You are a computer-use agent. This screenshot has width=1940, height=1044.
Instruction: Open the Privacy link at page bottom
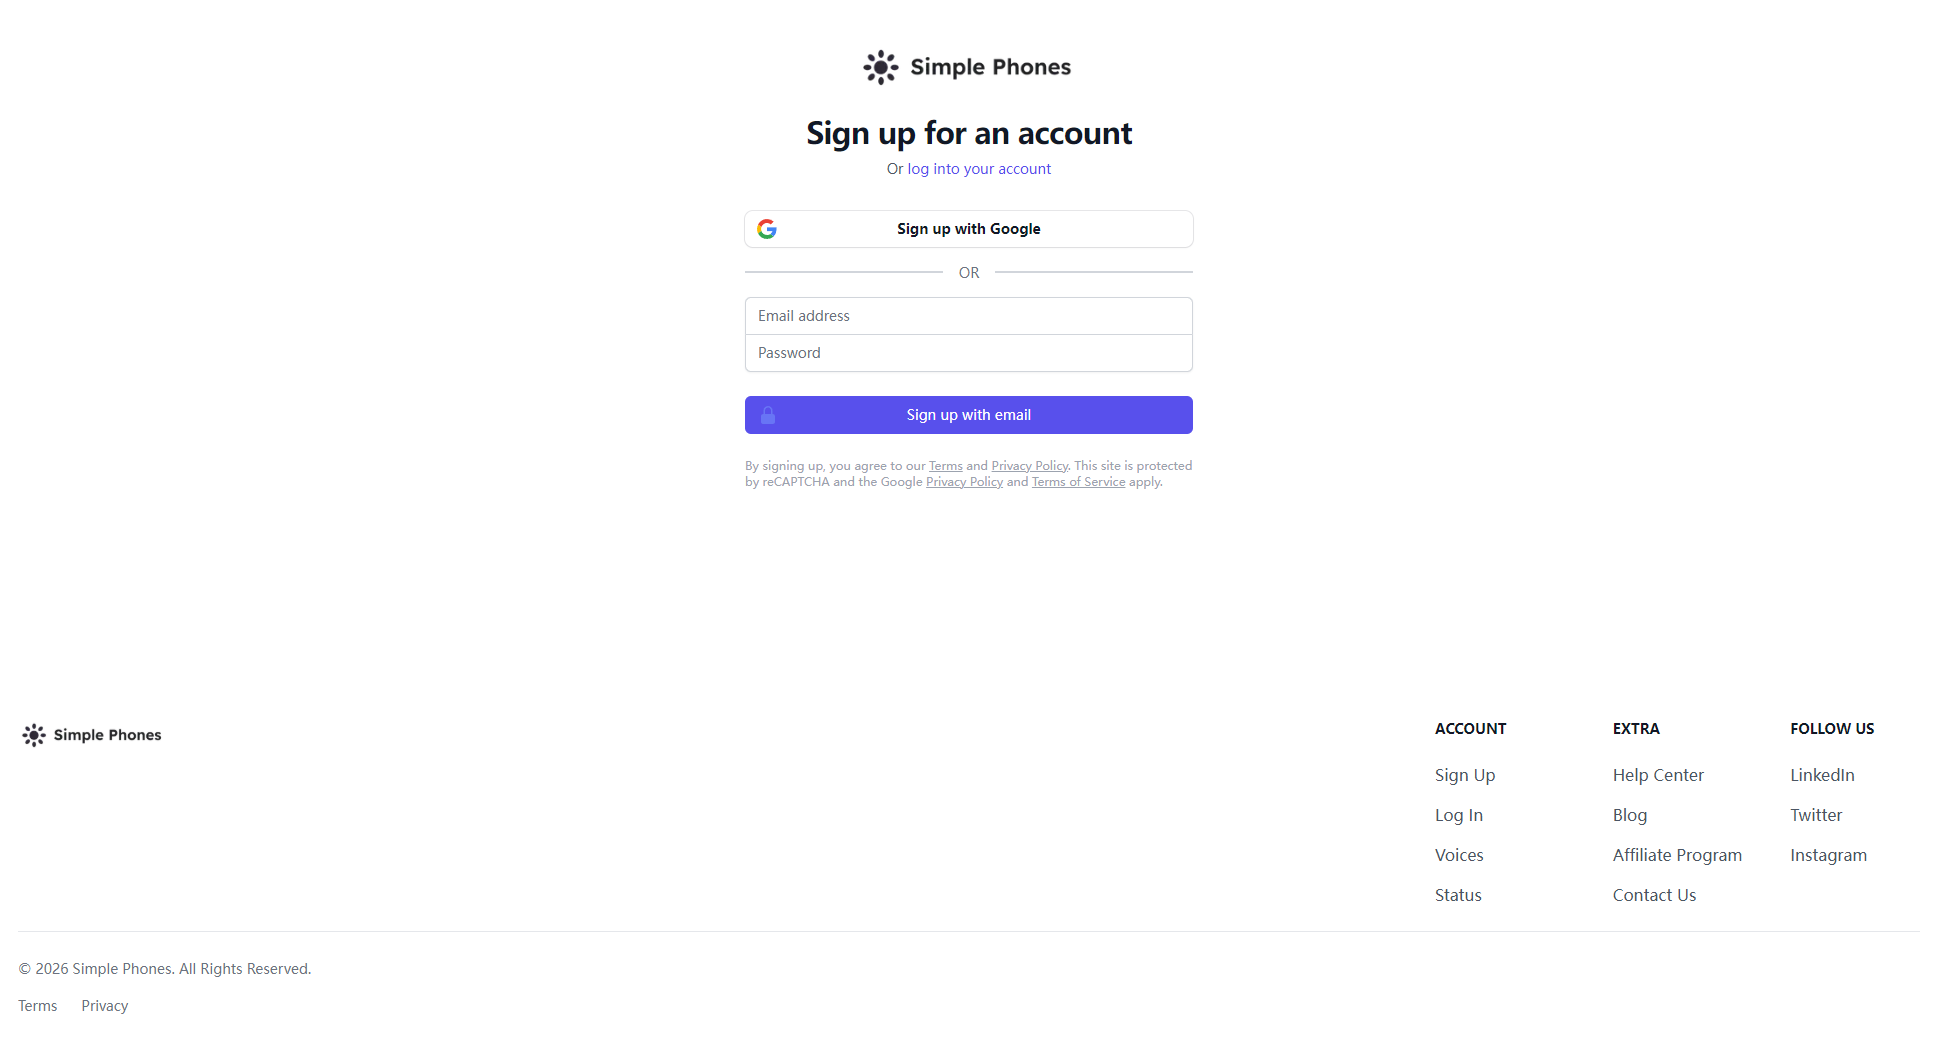[105, 1006]
